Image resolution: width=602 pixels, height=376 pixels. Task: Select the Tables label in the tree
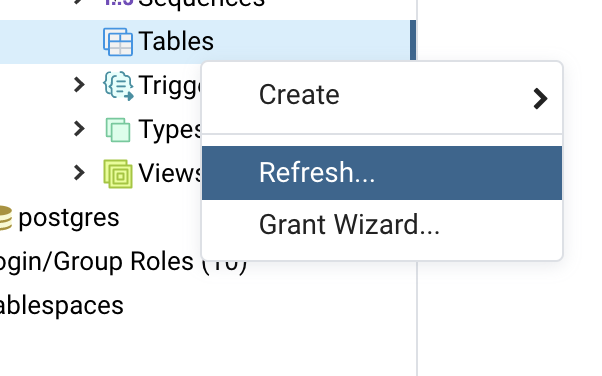[x=176, y=41]
